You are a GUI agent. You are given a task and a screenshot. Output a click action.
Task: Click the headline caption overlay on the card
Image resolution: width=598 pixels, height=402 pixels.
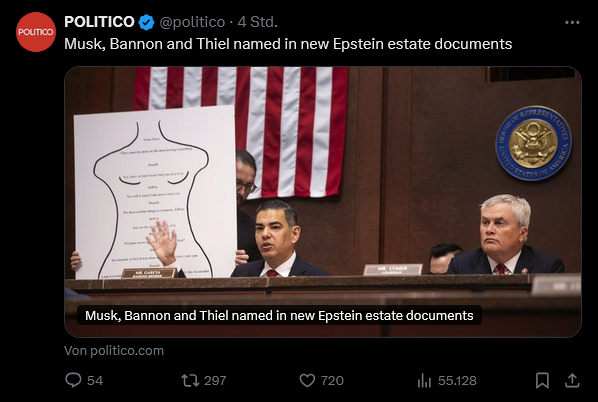click(279, 315)
